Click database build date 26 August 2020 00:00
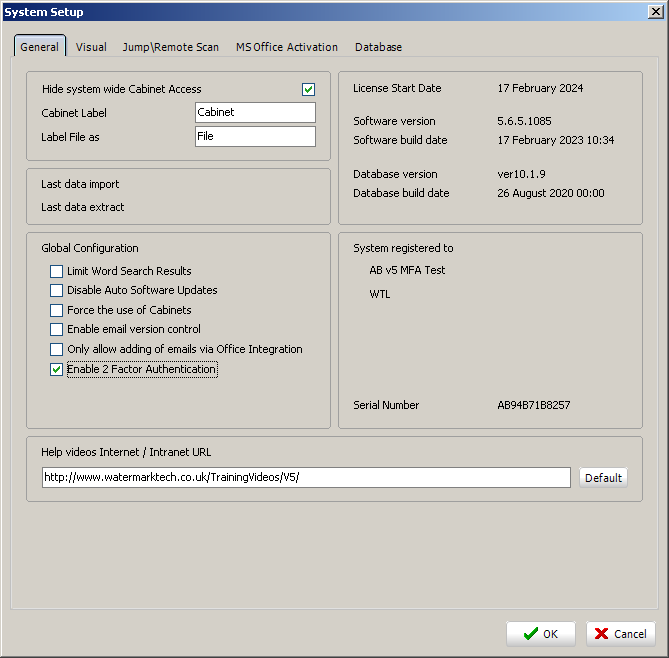This screenshot has height=658, width=669. point(551,193)
